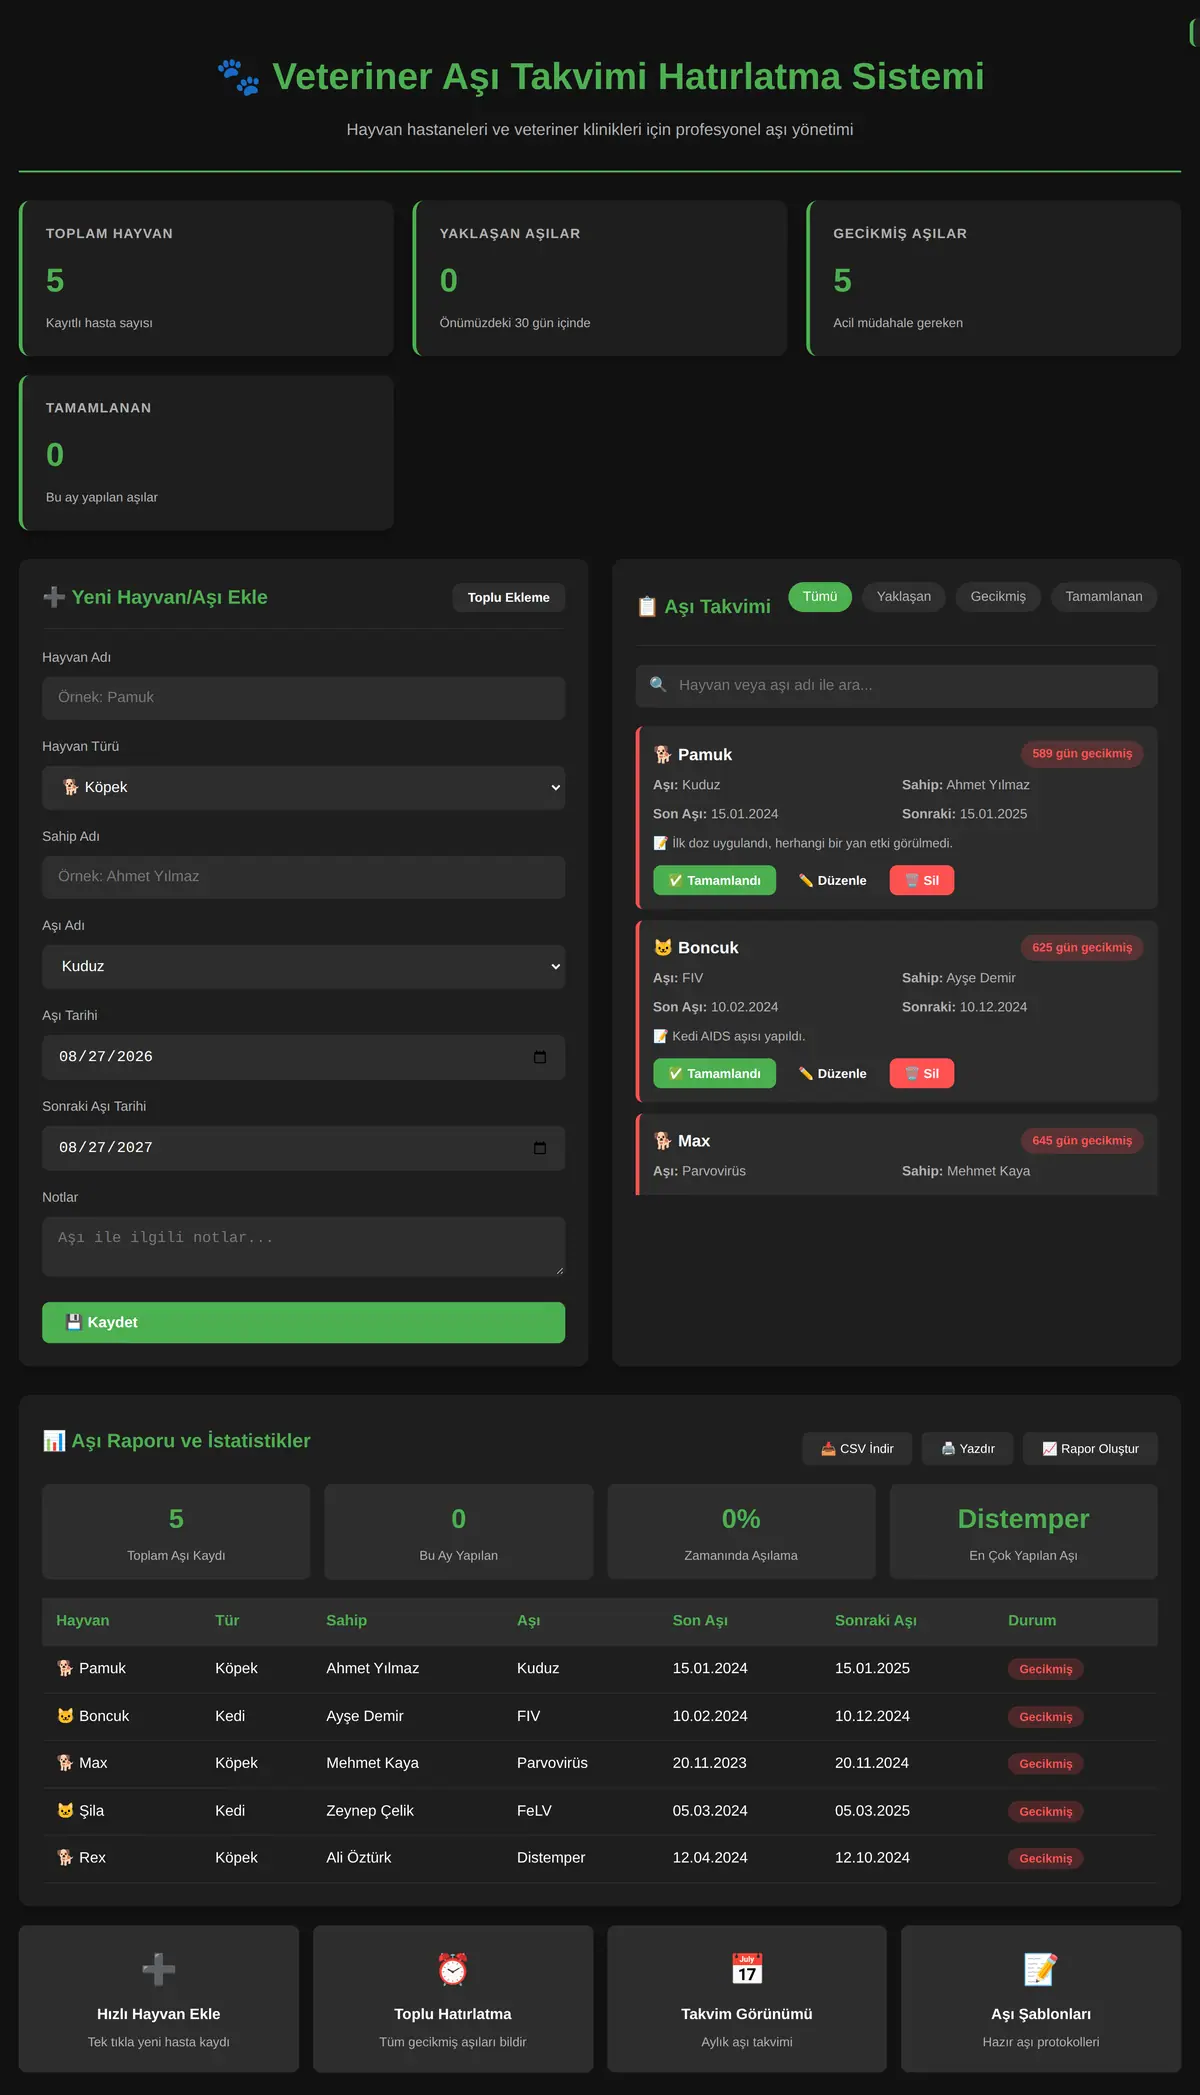Mark Pamuk's vaccine as Tamamlandı
Screen dimensions: 1200x2095
coord(715,880)
